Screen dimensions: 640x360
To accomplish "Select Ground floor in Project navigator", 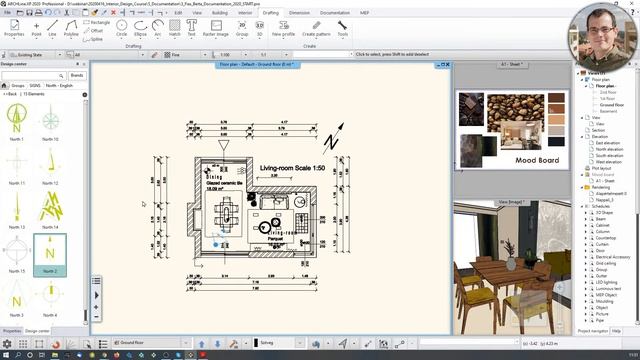I will [x=611, y=105].
